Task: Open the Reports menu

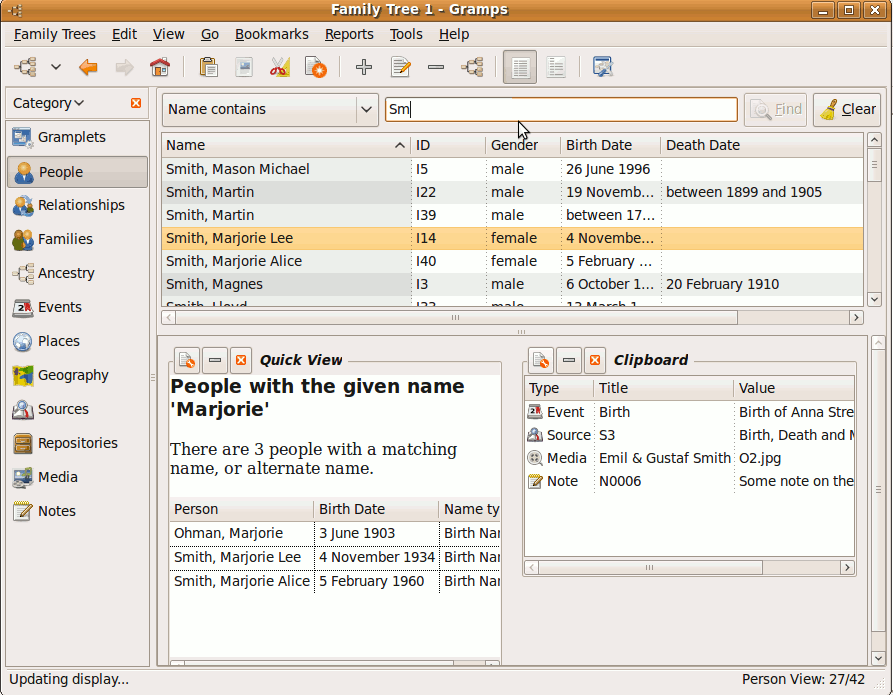Action: point(349,34)
